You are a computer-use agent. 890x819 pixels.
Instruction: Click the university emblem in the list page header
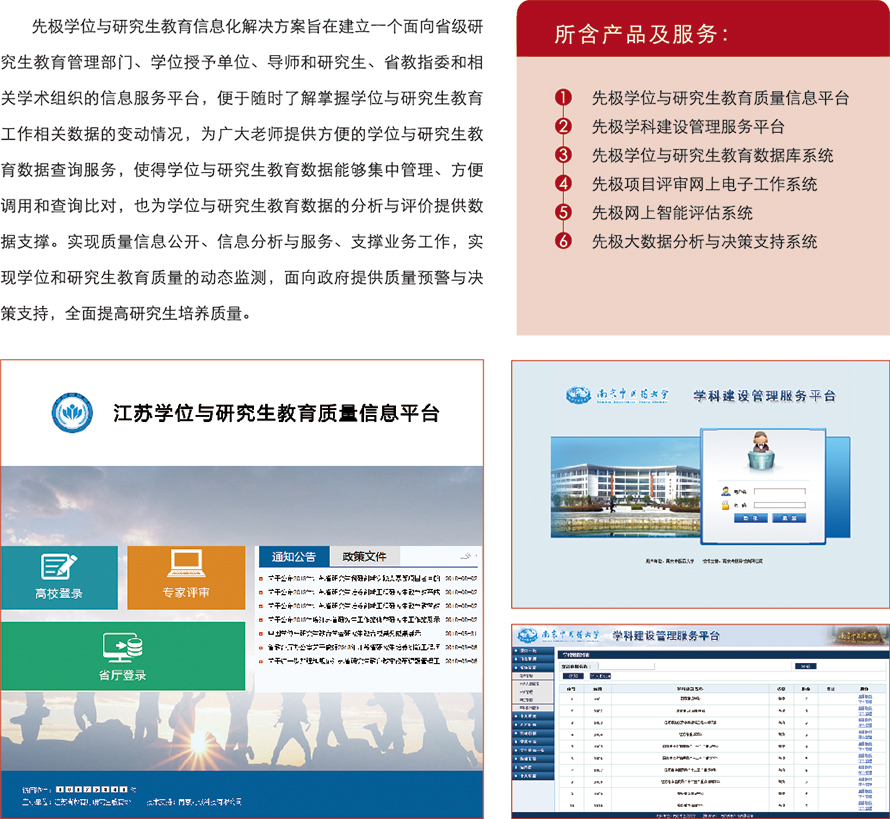(x=527, y=636)
